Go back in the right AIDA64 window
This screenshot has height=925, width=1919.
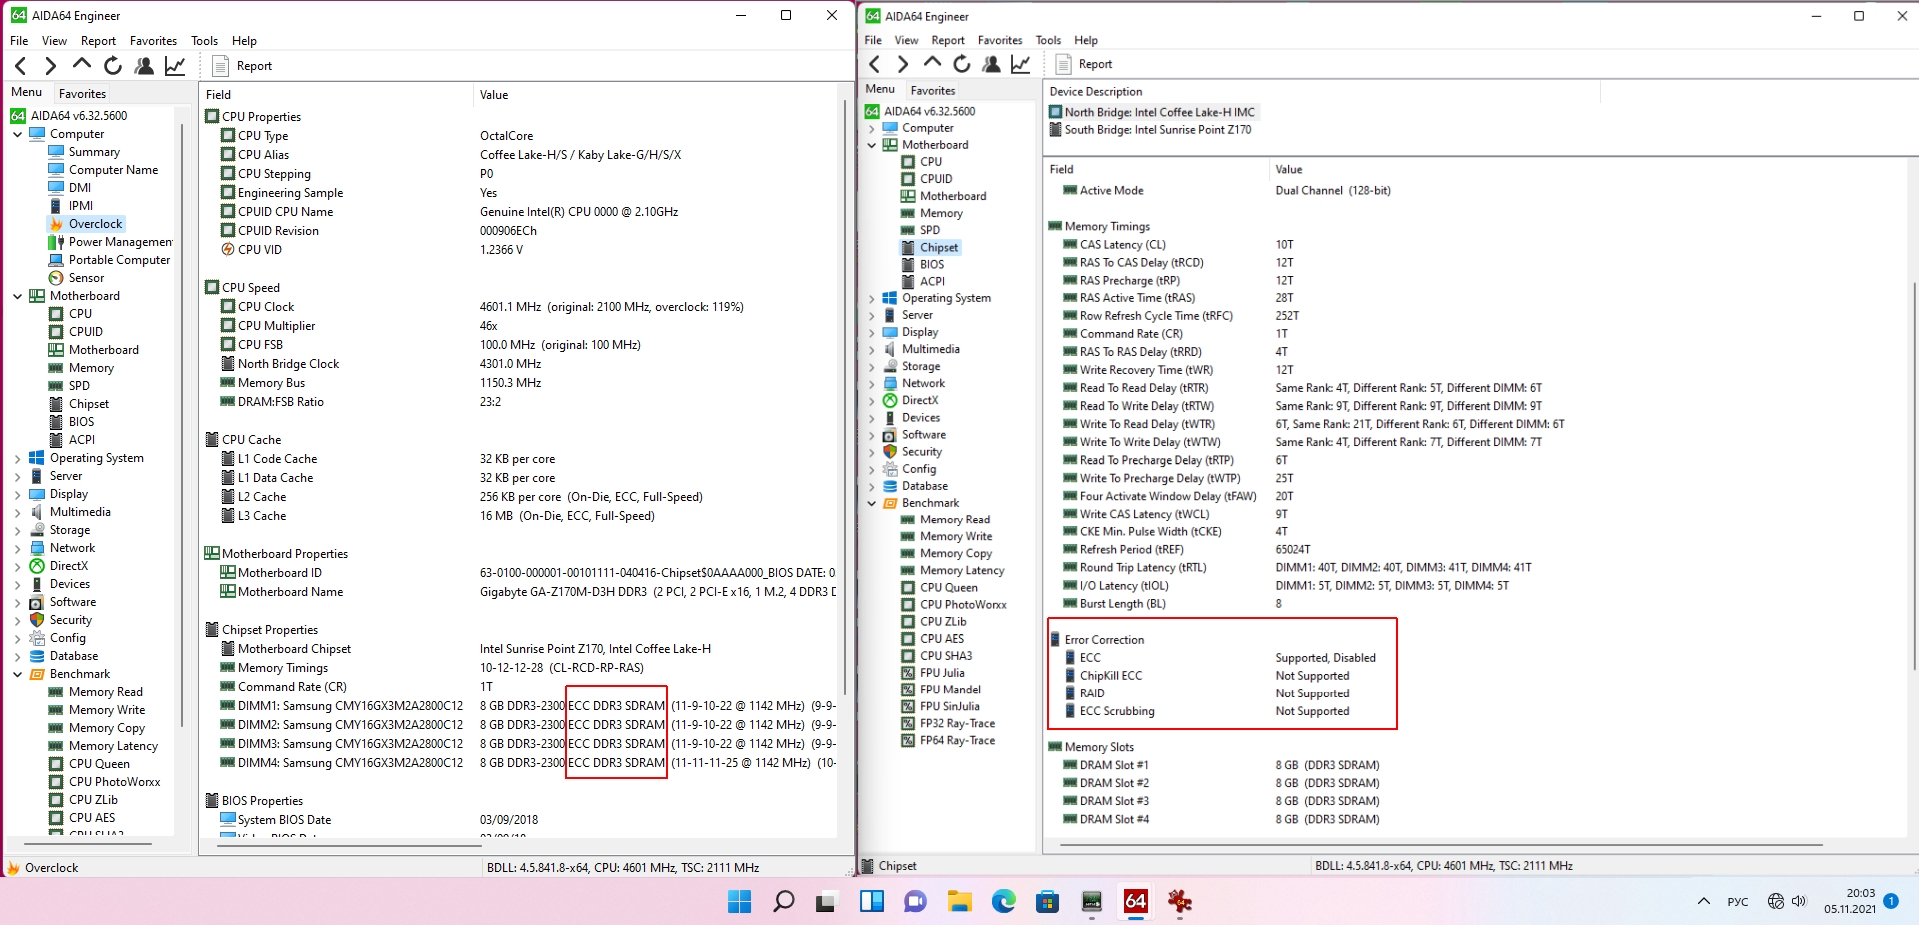point(875,64)
